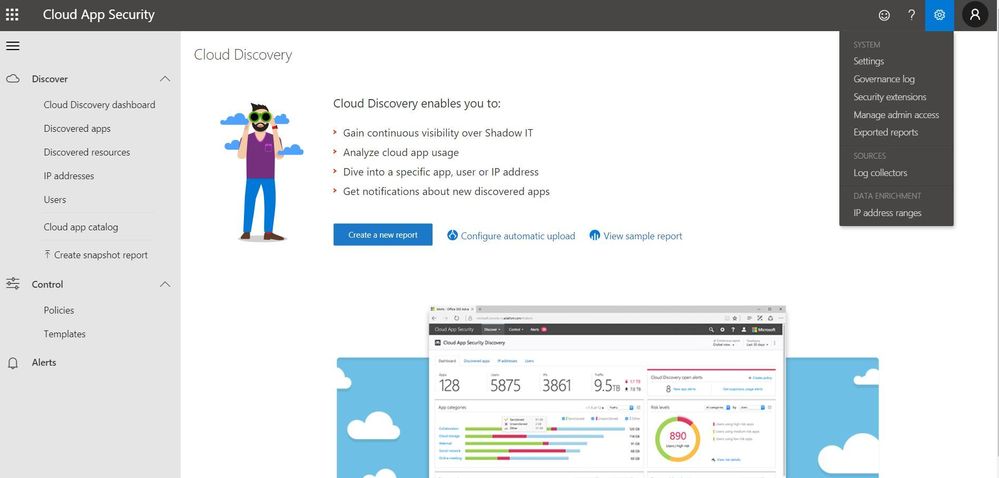Open Discovered resources

pos(87,152)
